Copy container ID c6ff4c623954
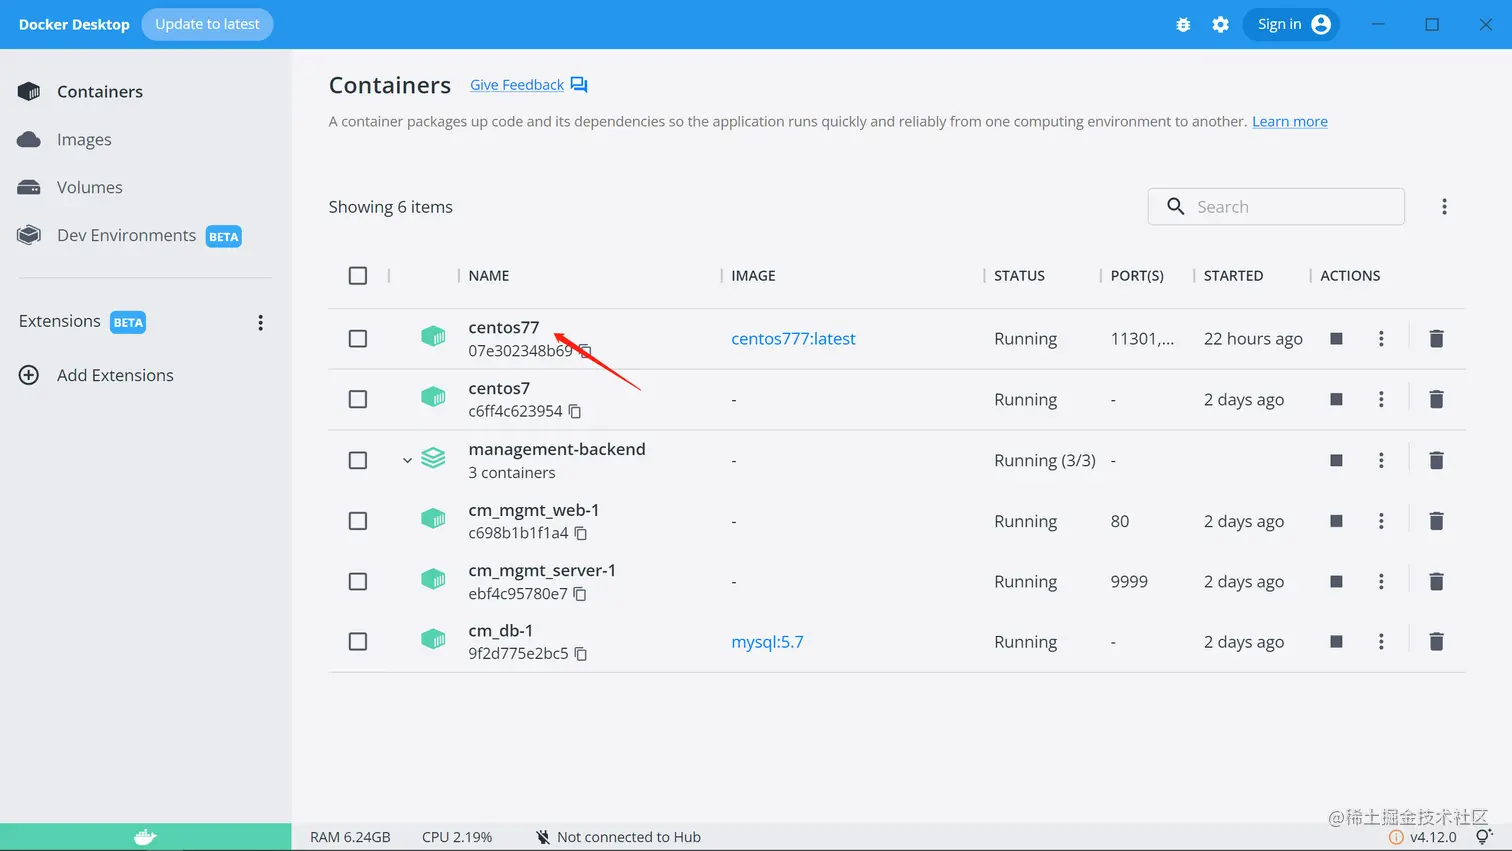The height and width of the screenshot is (851, 1512). coord(575,411)
